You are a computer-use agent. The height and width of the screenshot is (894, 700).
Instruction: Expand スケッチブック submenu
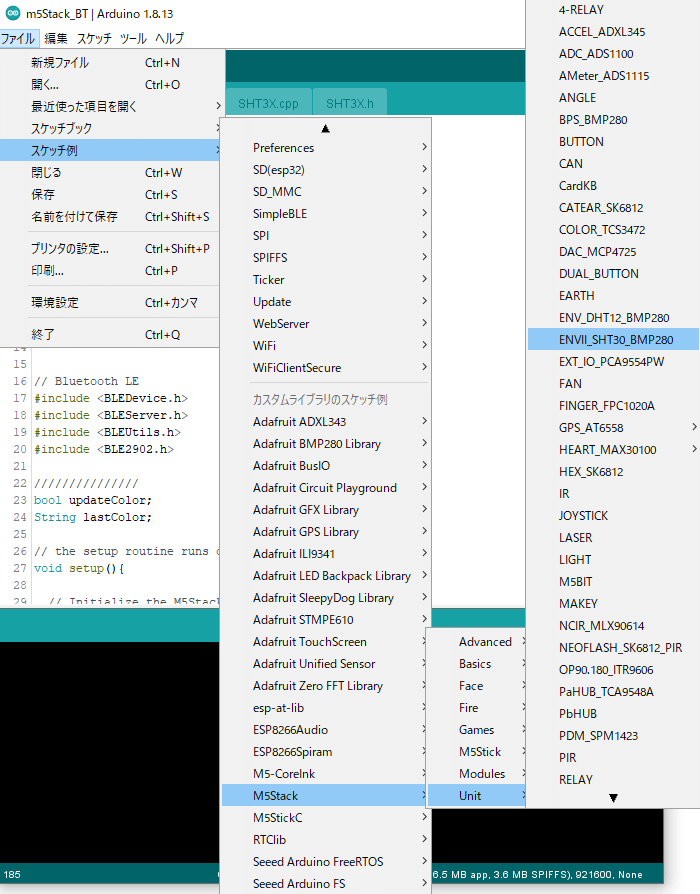109,129
